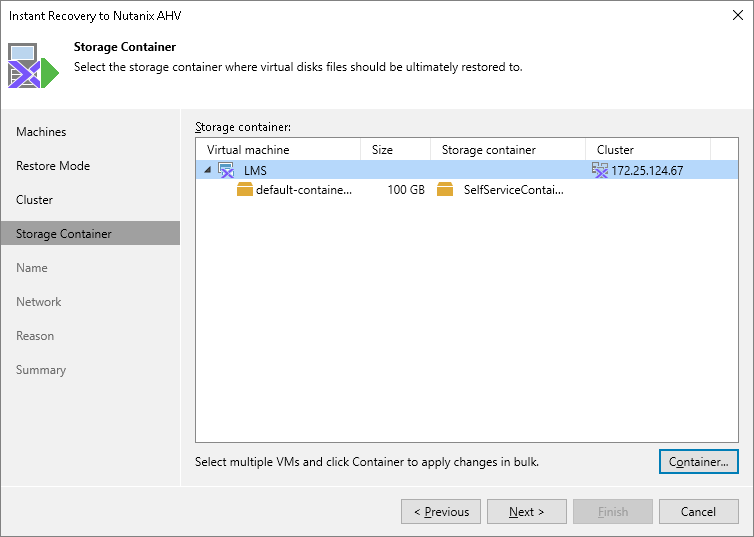The width and height of the screenshot is (754, 537).
Task: Click the Storage container column header
Action: click(x=507, y=150)
